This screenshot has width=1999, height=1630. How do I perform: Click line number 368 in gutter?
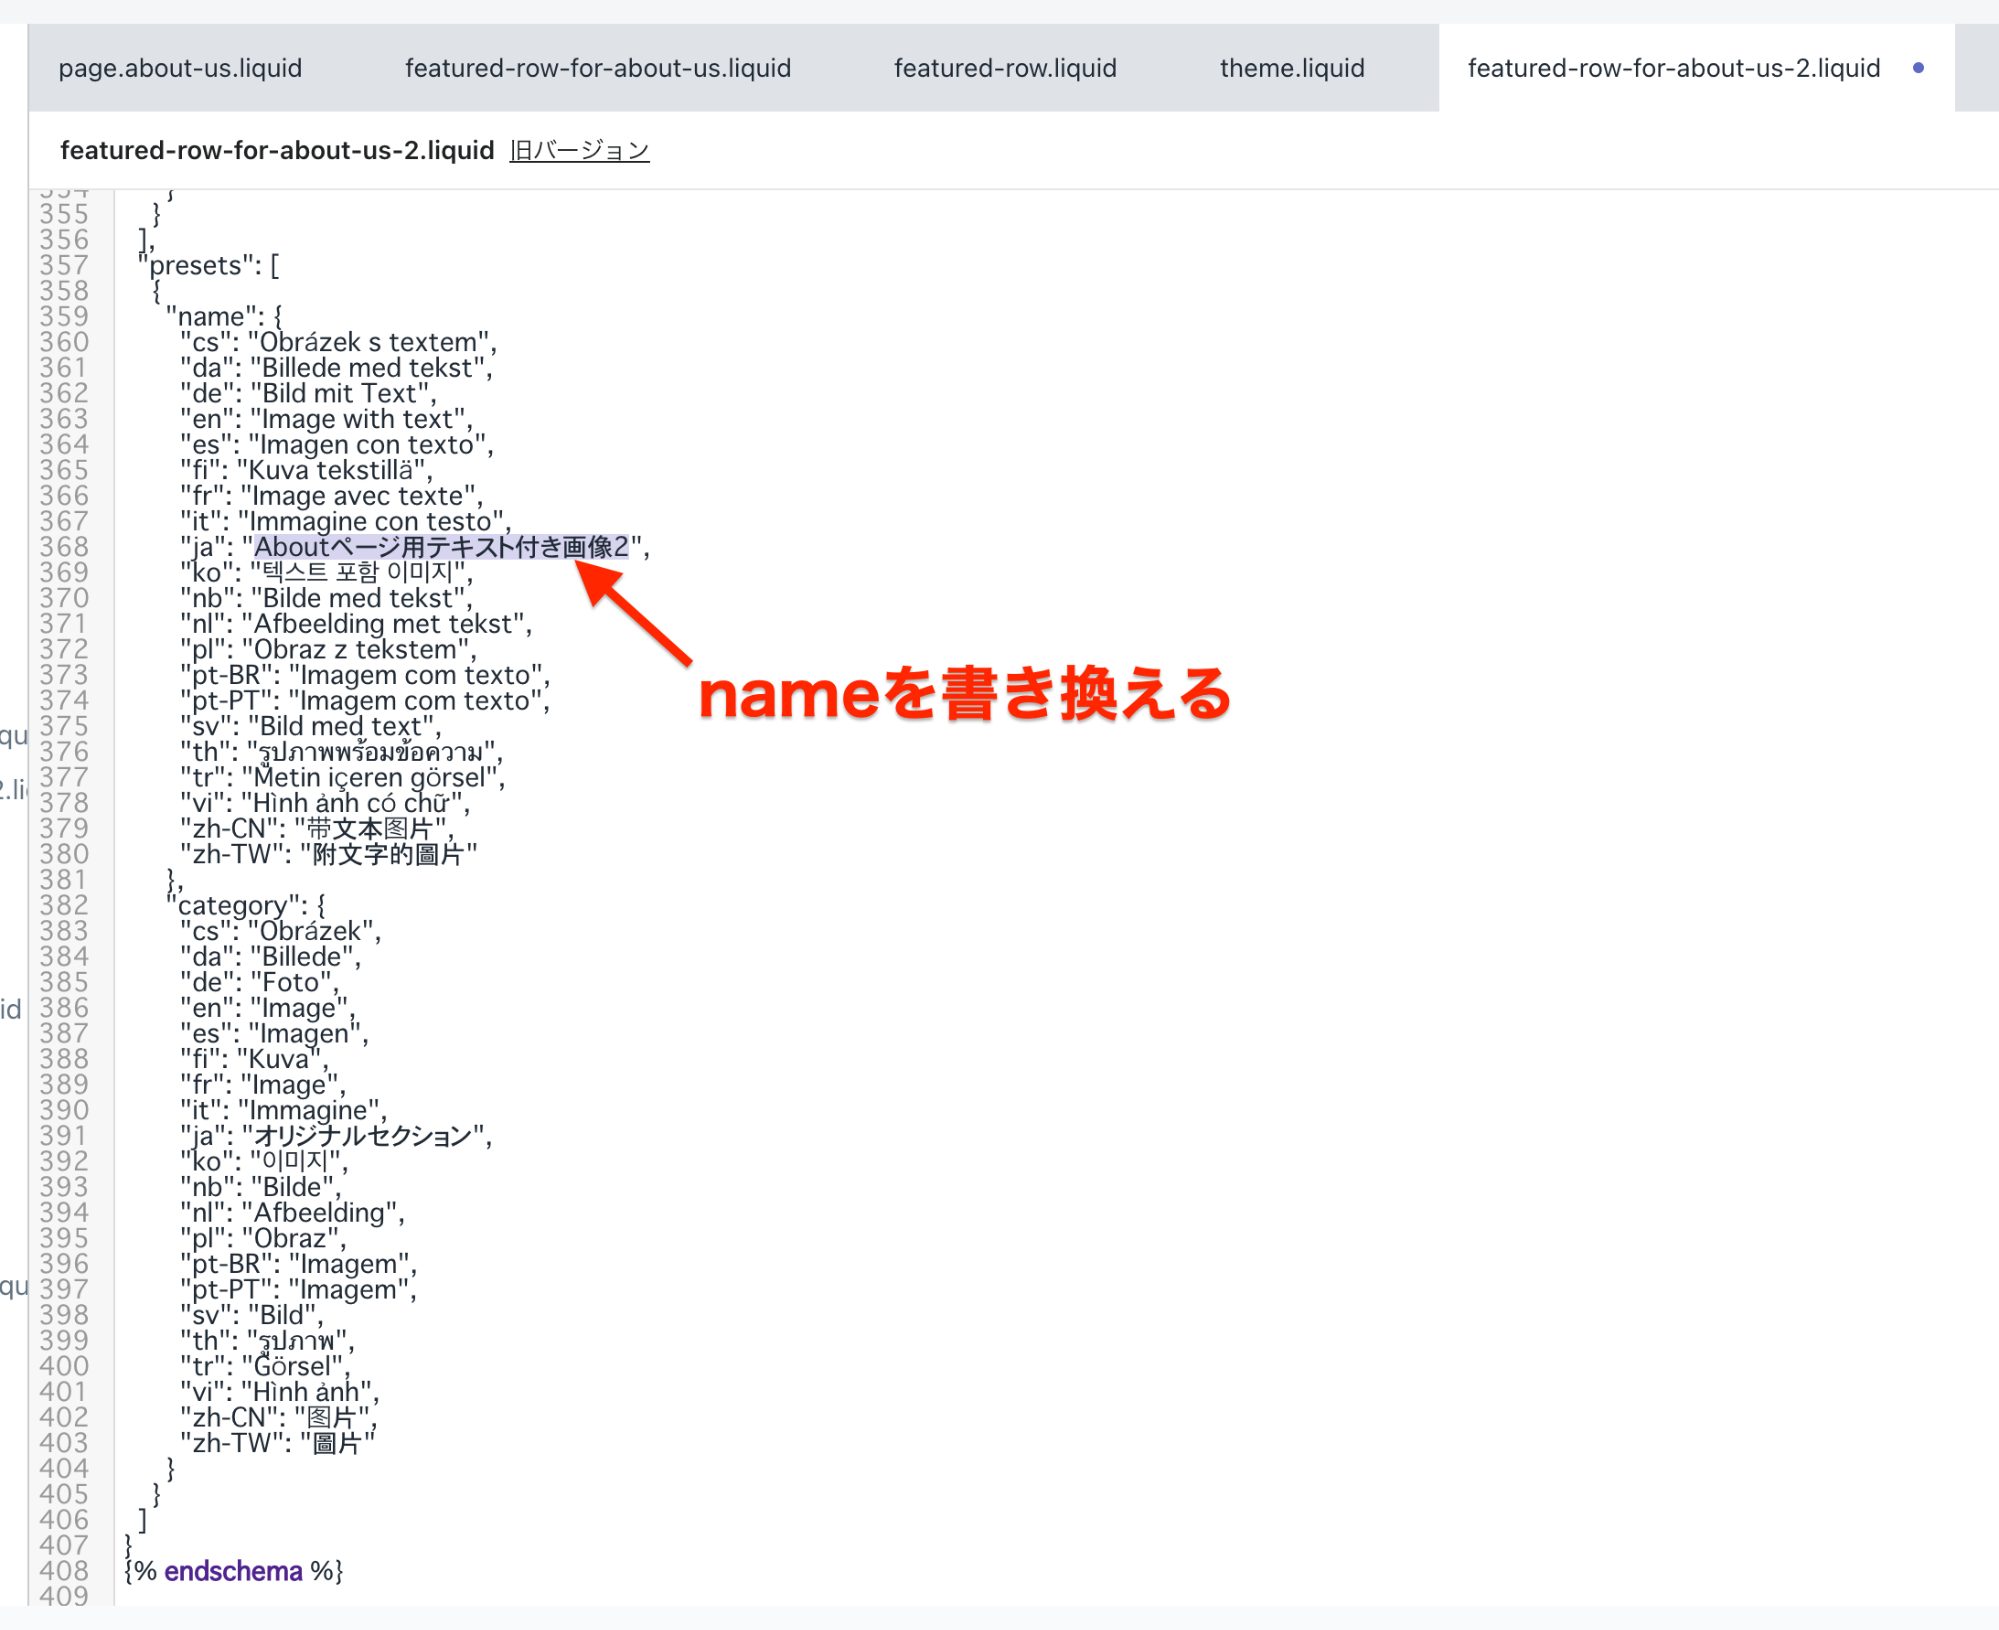pyautogui.click(x=64, y=547)
